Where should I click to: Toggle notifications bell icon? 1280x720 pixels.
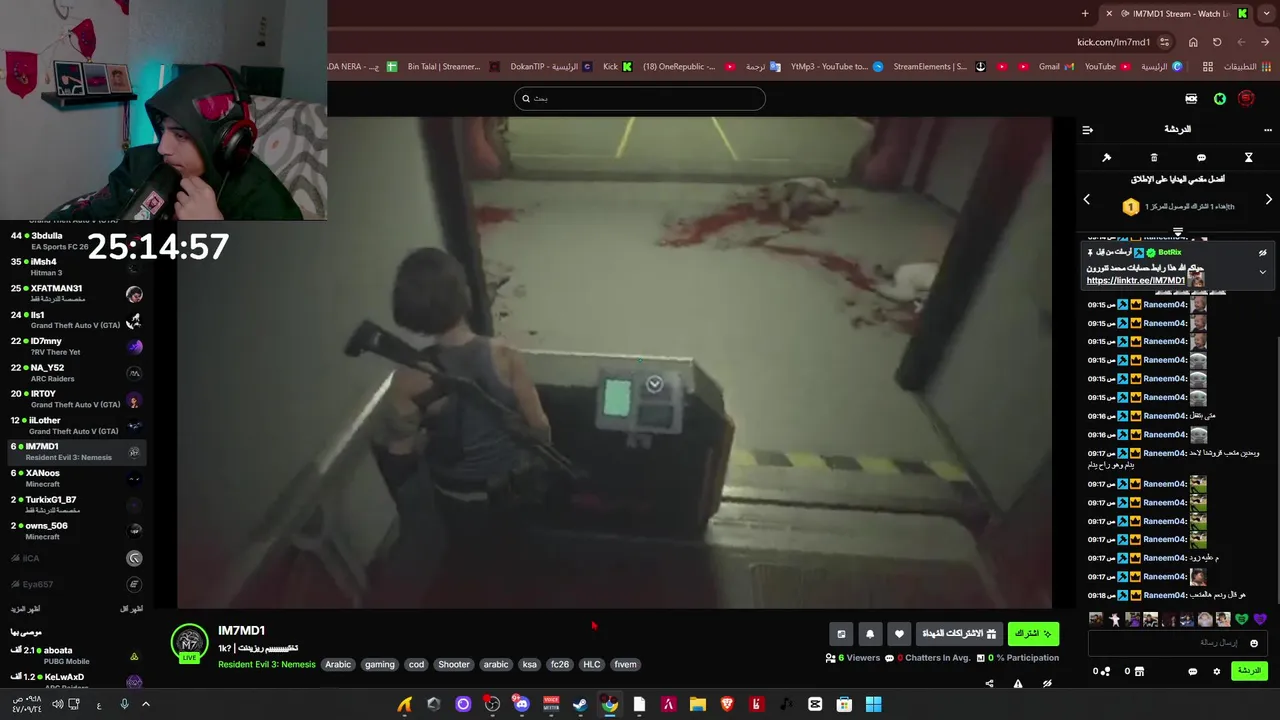point(870,634)
